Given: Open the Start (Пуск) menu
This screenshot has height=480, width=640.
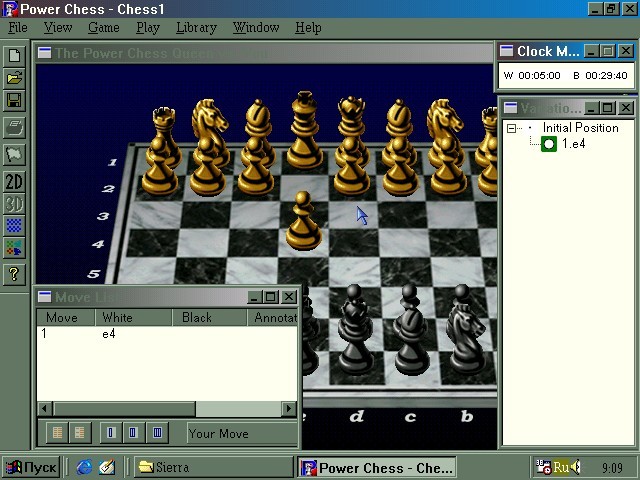Looking at the screenshot, I should pyautogui.click(x=31, y=467).
